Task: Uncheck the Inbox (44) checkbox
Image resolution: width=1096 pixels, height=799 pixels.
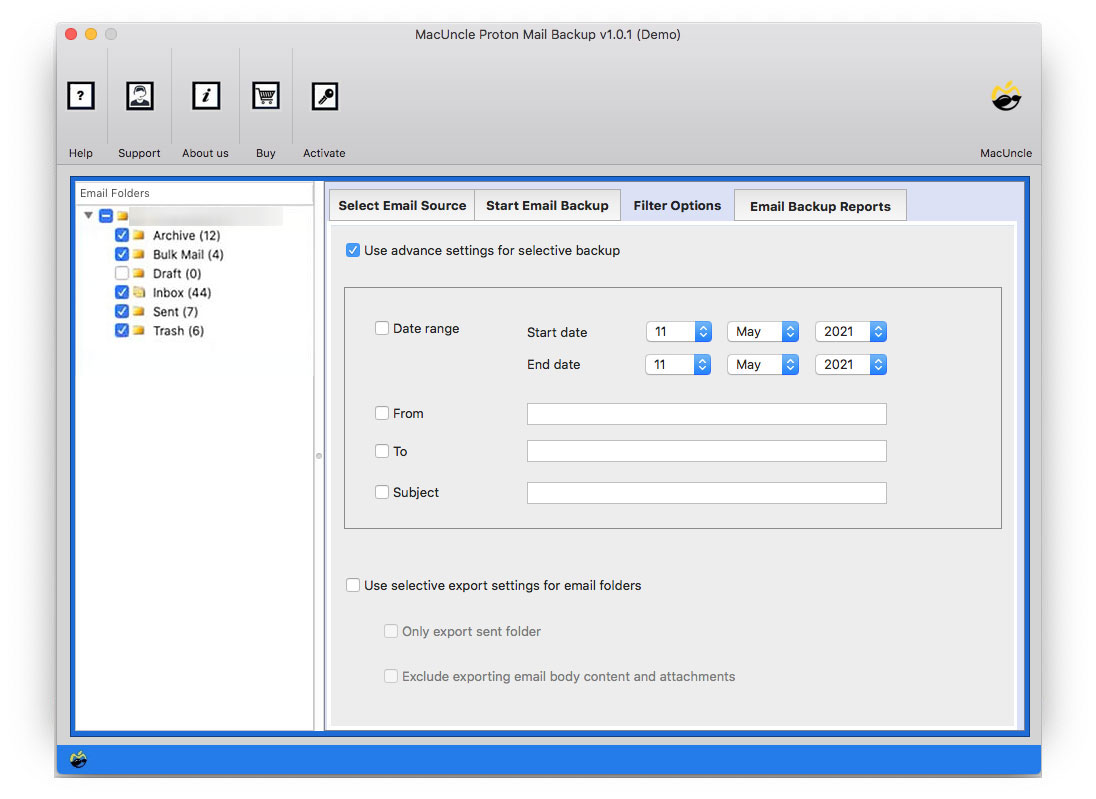Action: tap(122, 292)
